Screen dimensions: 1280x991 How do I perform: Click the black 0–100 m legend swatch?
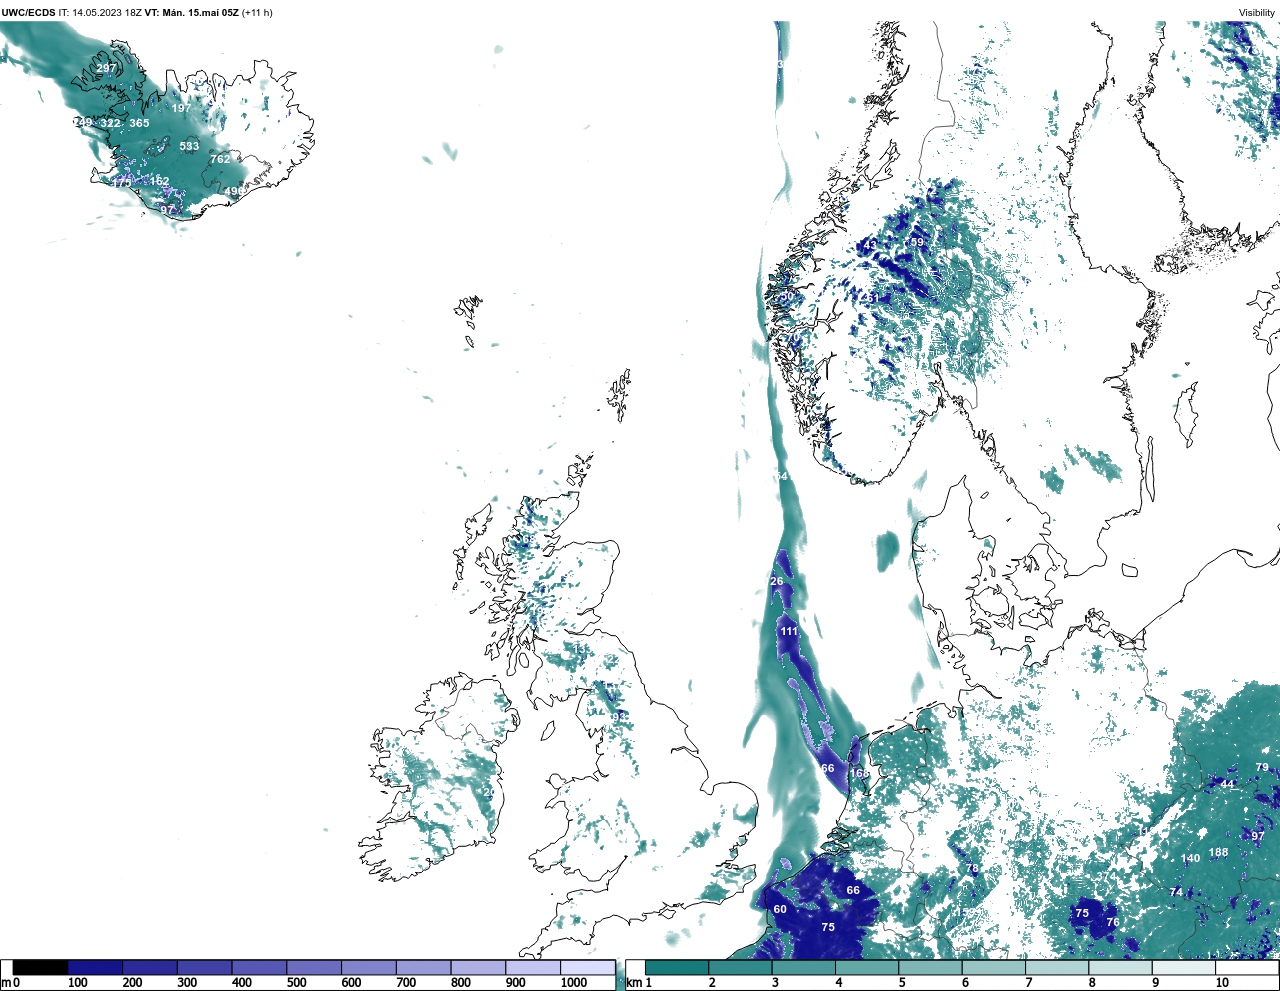pyautogui.click(x=41, y=967)
